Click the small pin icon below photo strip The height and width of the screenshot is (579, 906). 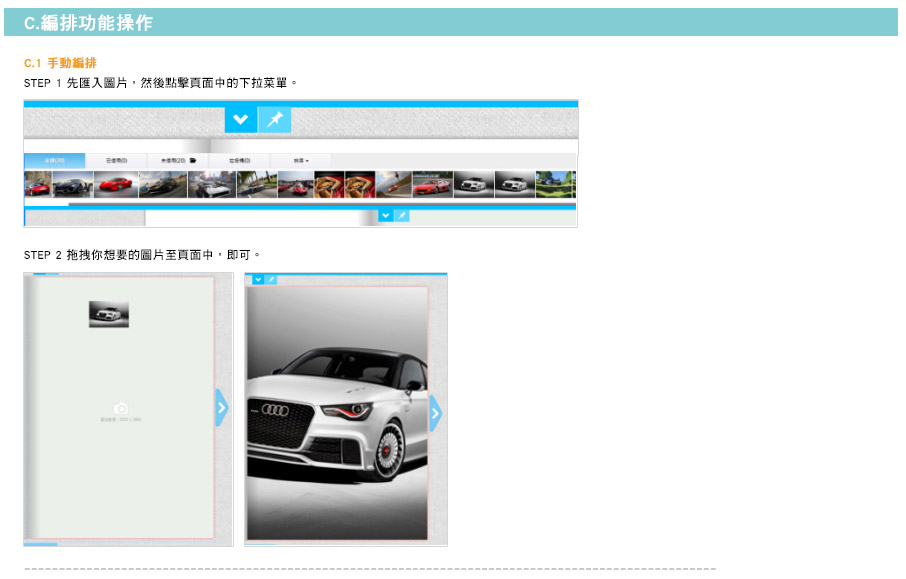click(x=402, y=216)
